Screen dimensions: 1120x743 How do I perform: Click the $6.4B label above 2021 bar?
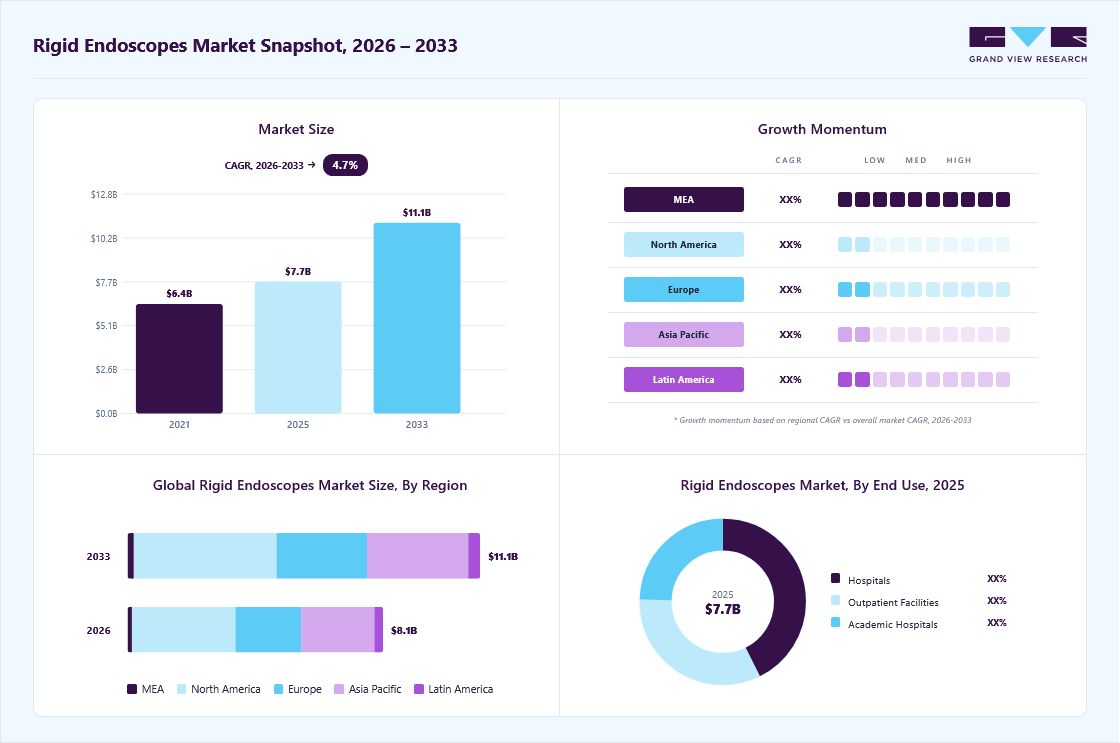(179, 294)
